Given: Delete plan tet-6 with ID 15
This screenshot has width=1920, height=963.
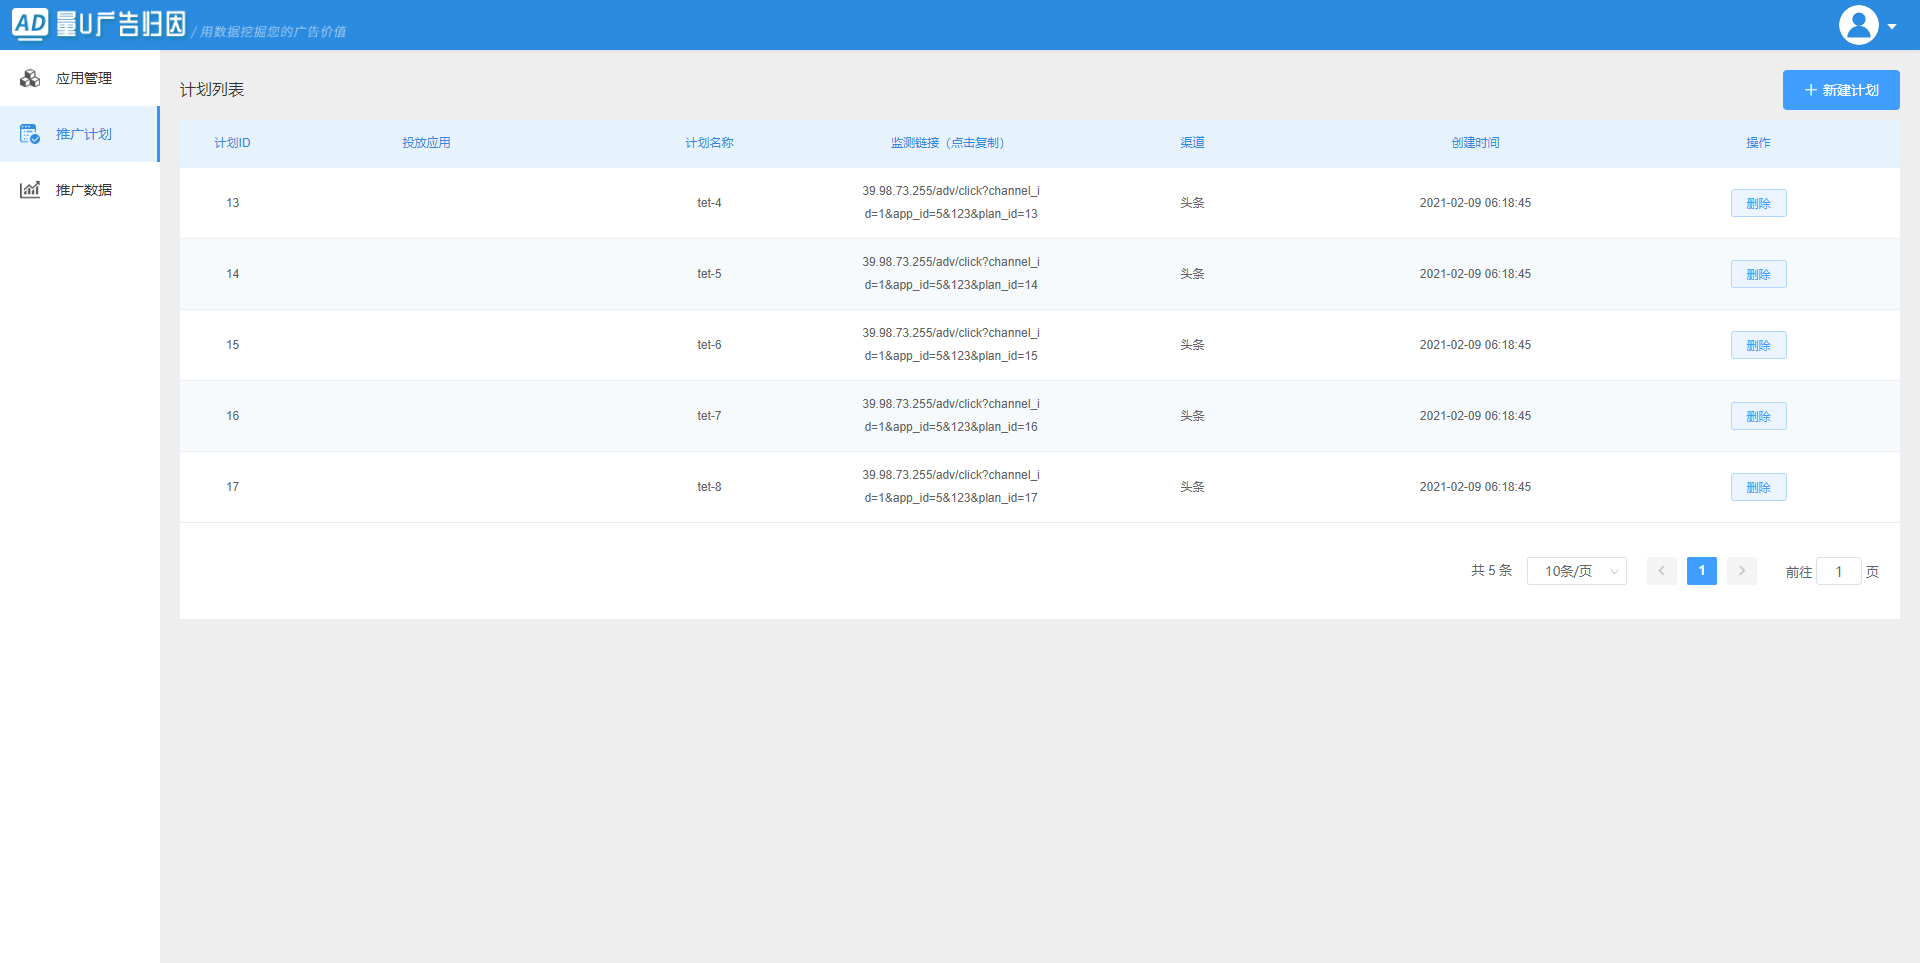Looking at the screenshot, I should 1758,345.
